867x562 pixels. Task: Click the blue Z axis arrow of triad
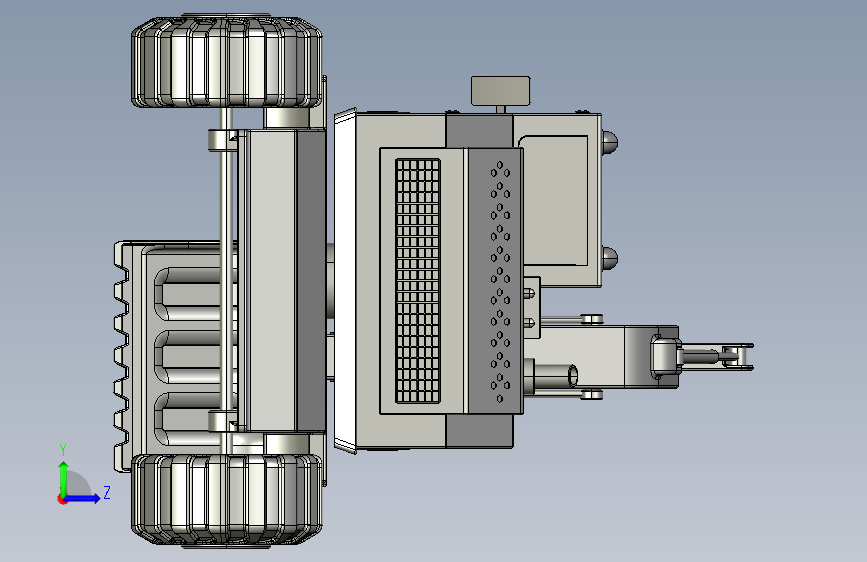84,498
